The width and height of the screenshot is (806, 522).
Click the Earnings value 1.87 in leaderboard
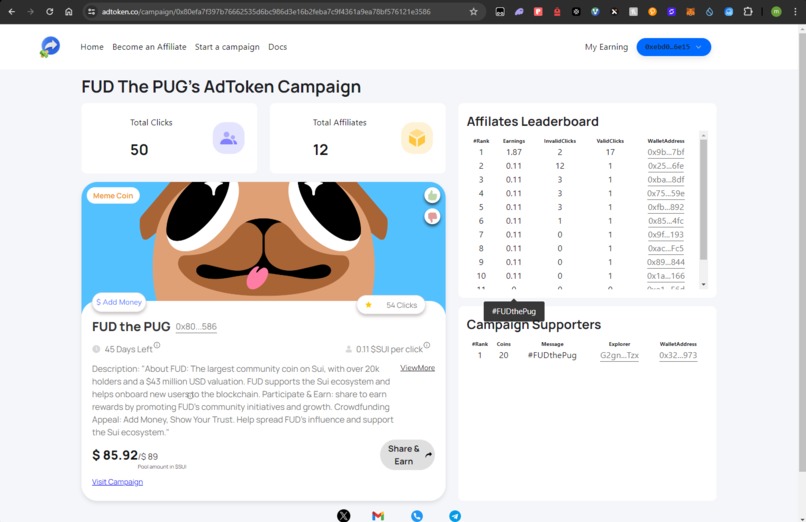514,152
